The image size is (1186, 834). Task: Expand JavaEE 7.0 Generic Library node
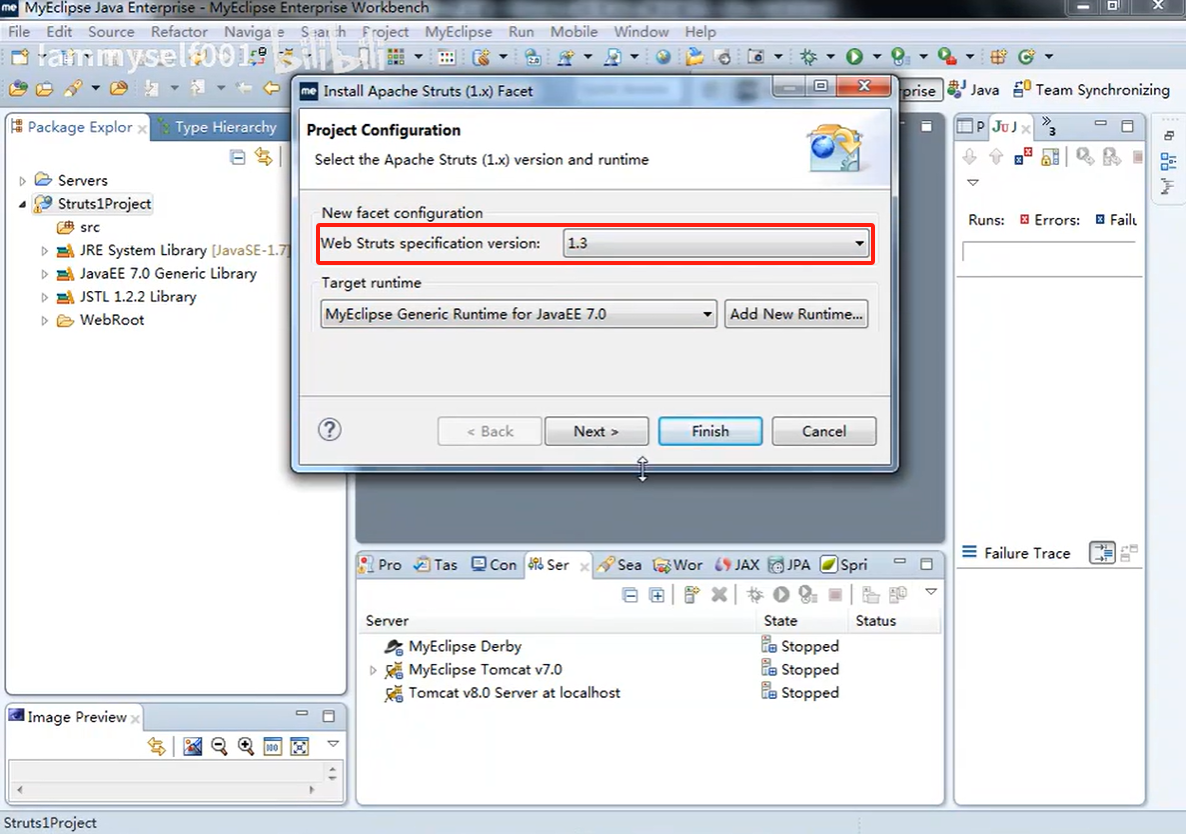point(44,274)
